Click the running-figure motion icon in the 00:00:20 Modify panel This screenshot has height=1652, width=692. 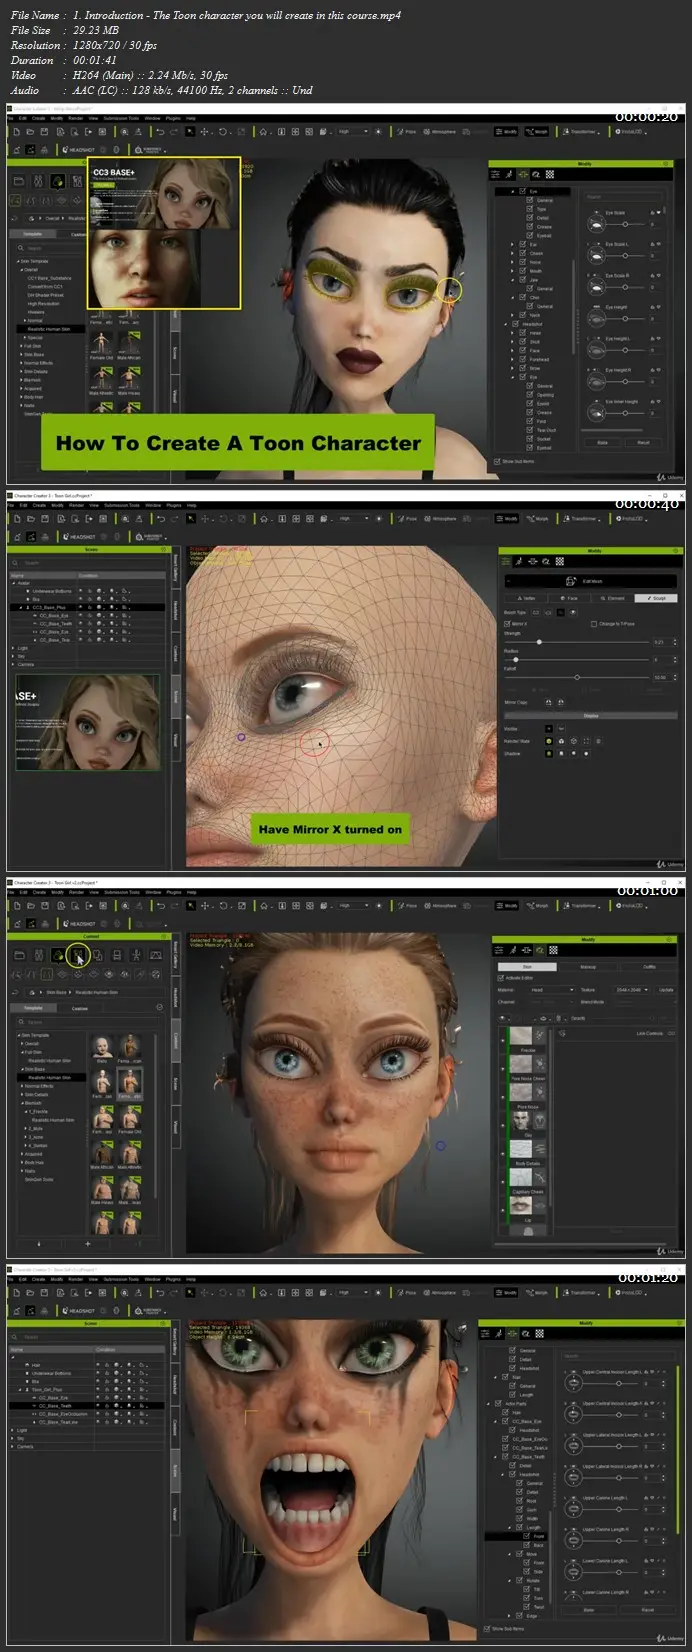click(x=509, y=174)
